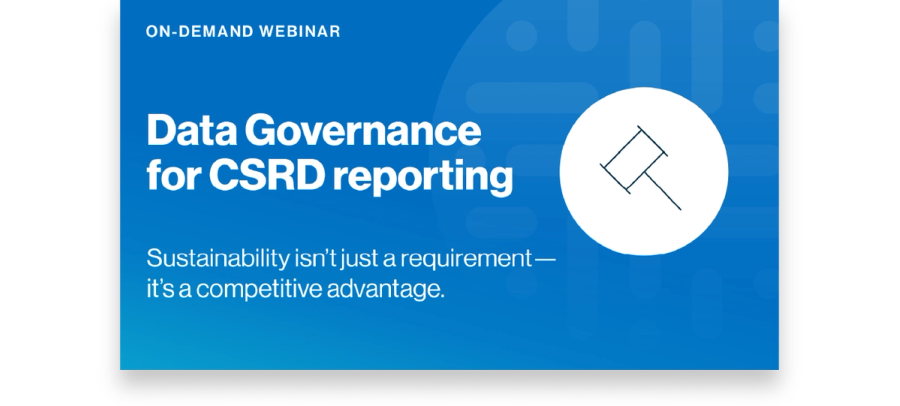The width and height of the screenshot is (900, 406).
Task: Click the word ON-DEMAND in the top label
Action: [x=195, y=32]
